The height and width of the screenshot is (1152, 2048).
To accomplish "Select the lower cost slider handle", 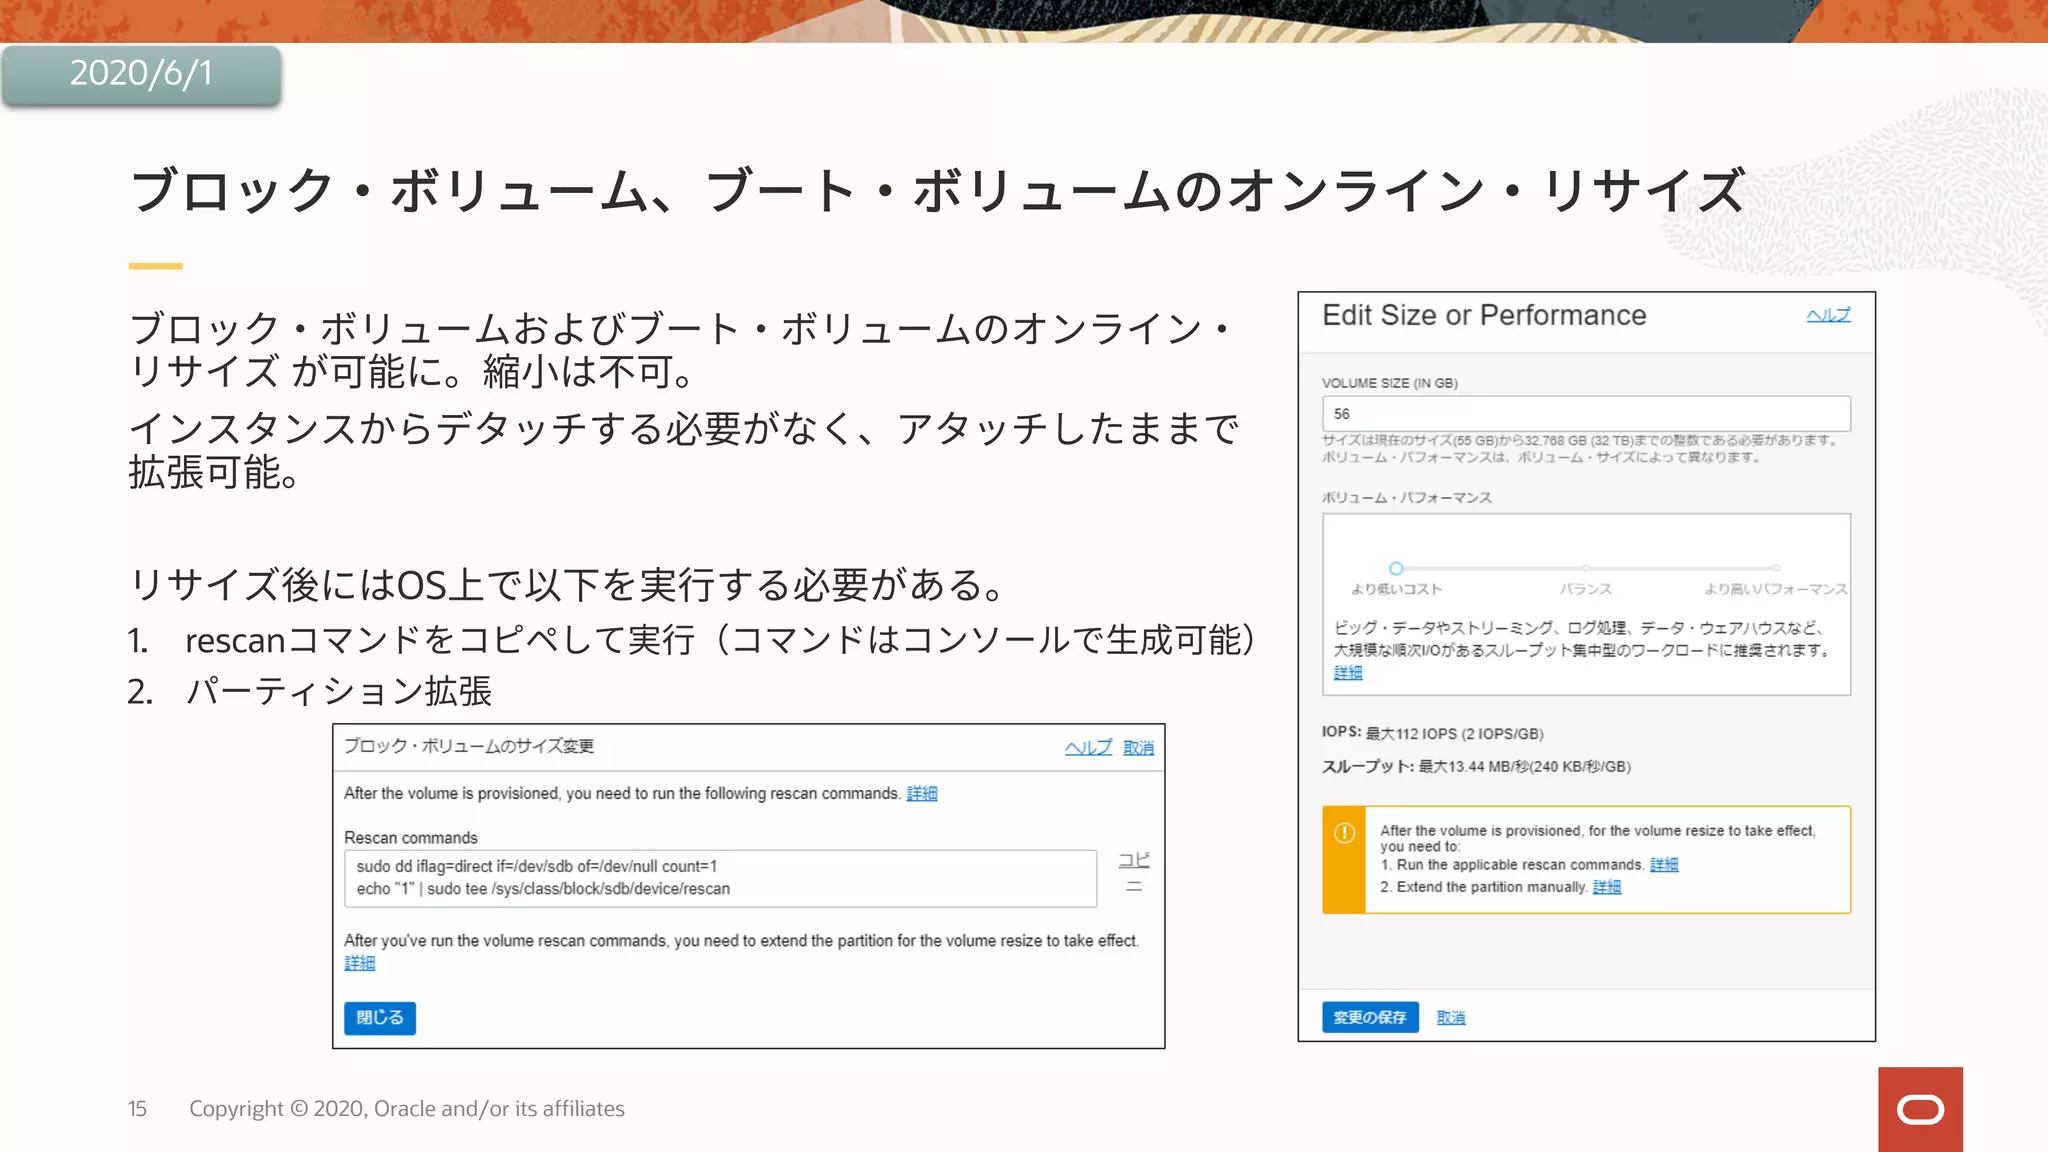I will (x=1396, y=568).
